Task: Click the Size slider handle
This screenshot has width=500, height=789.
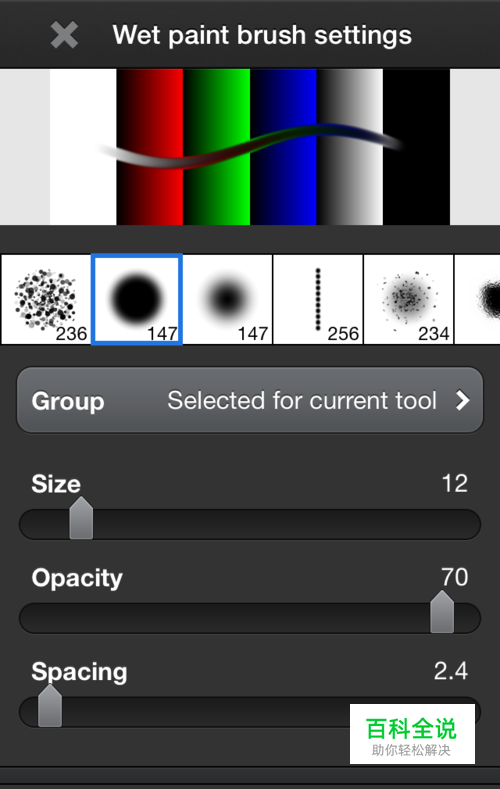Action: [81, 518]
